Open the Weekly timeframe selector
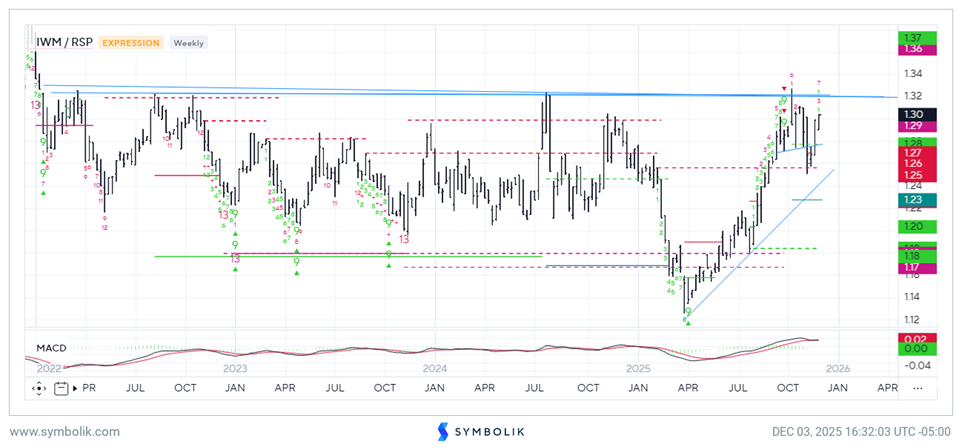Screen dimensions: 962x447 (x=188, y=43)
